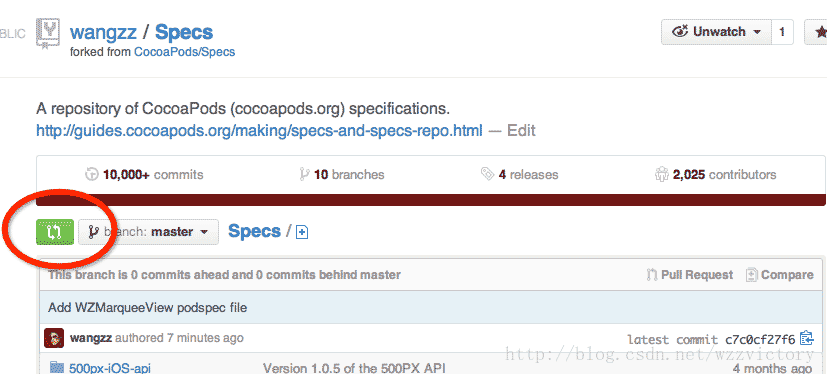The image size is (827, 374).
Task: Copy commit SHA with clipboard icon
Action: [x=806, y=338]
